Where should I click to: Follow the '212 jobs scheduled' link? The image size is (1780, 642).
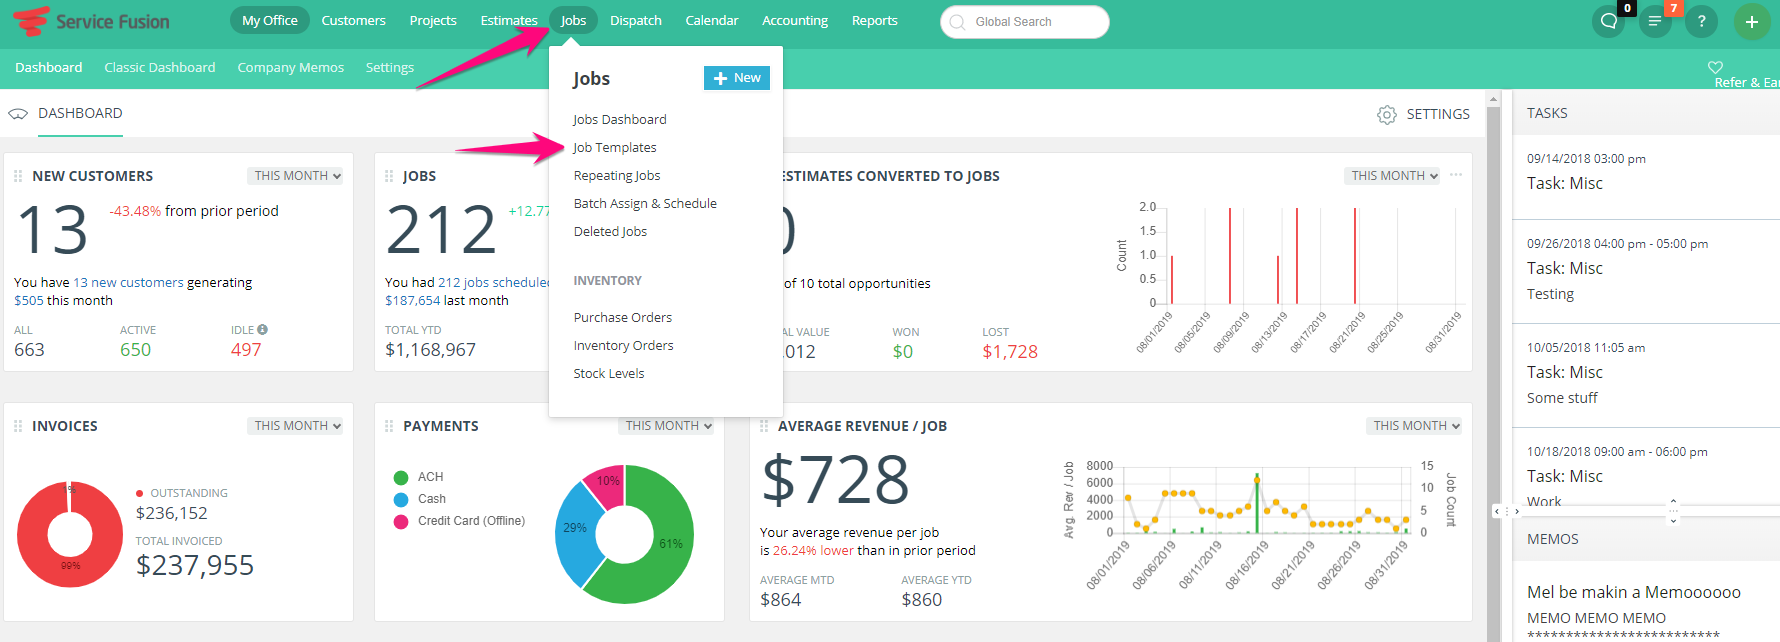pyautogui.click(x=494, y=283)
